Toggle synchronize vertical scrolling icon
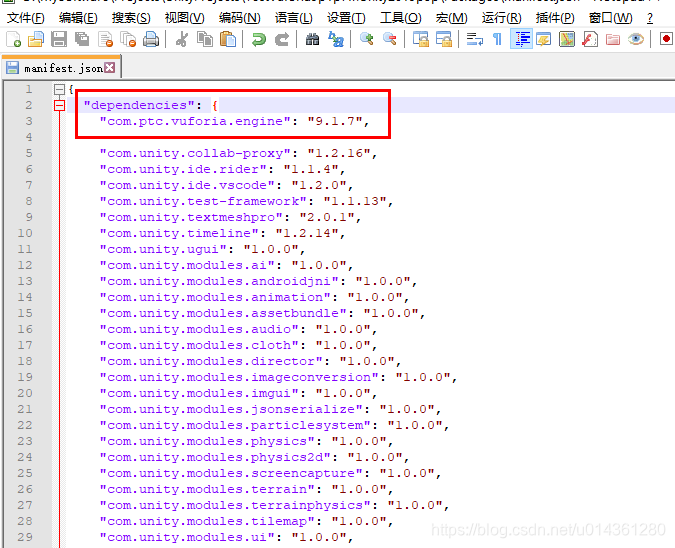 coord(421,40)
